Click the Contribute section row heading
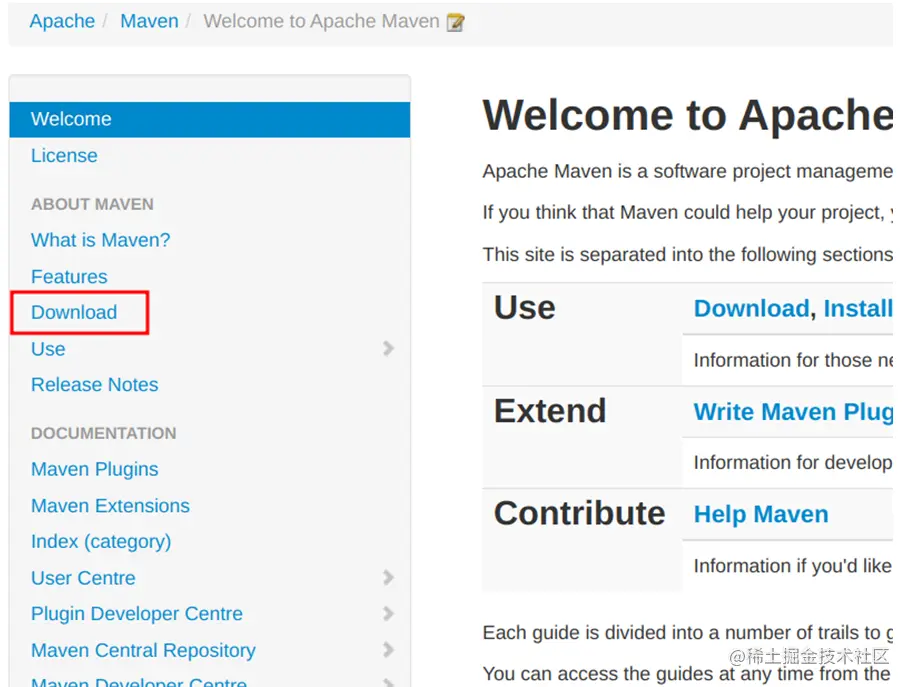 click(579, 514)
